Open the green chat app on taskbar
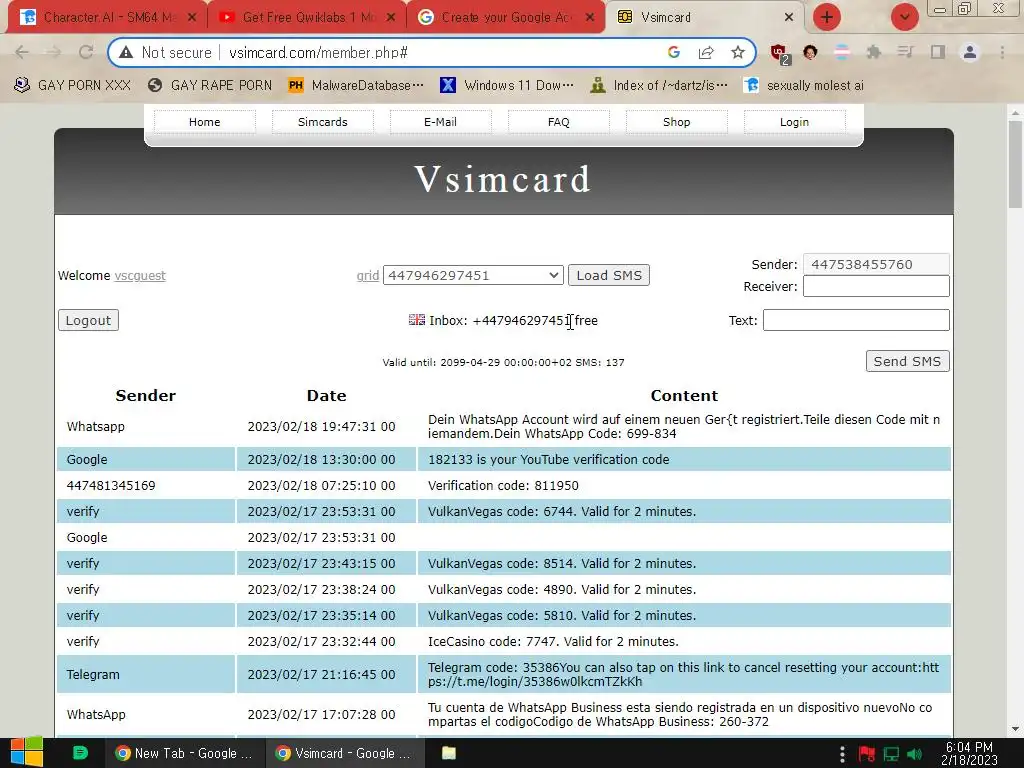1024x768 pixels. 80,753
